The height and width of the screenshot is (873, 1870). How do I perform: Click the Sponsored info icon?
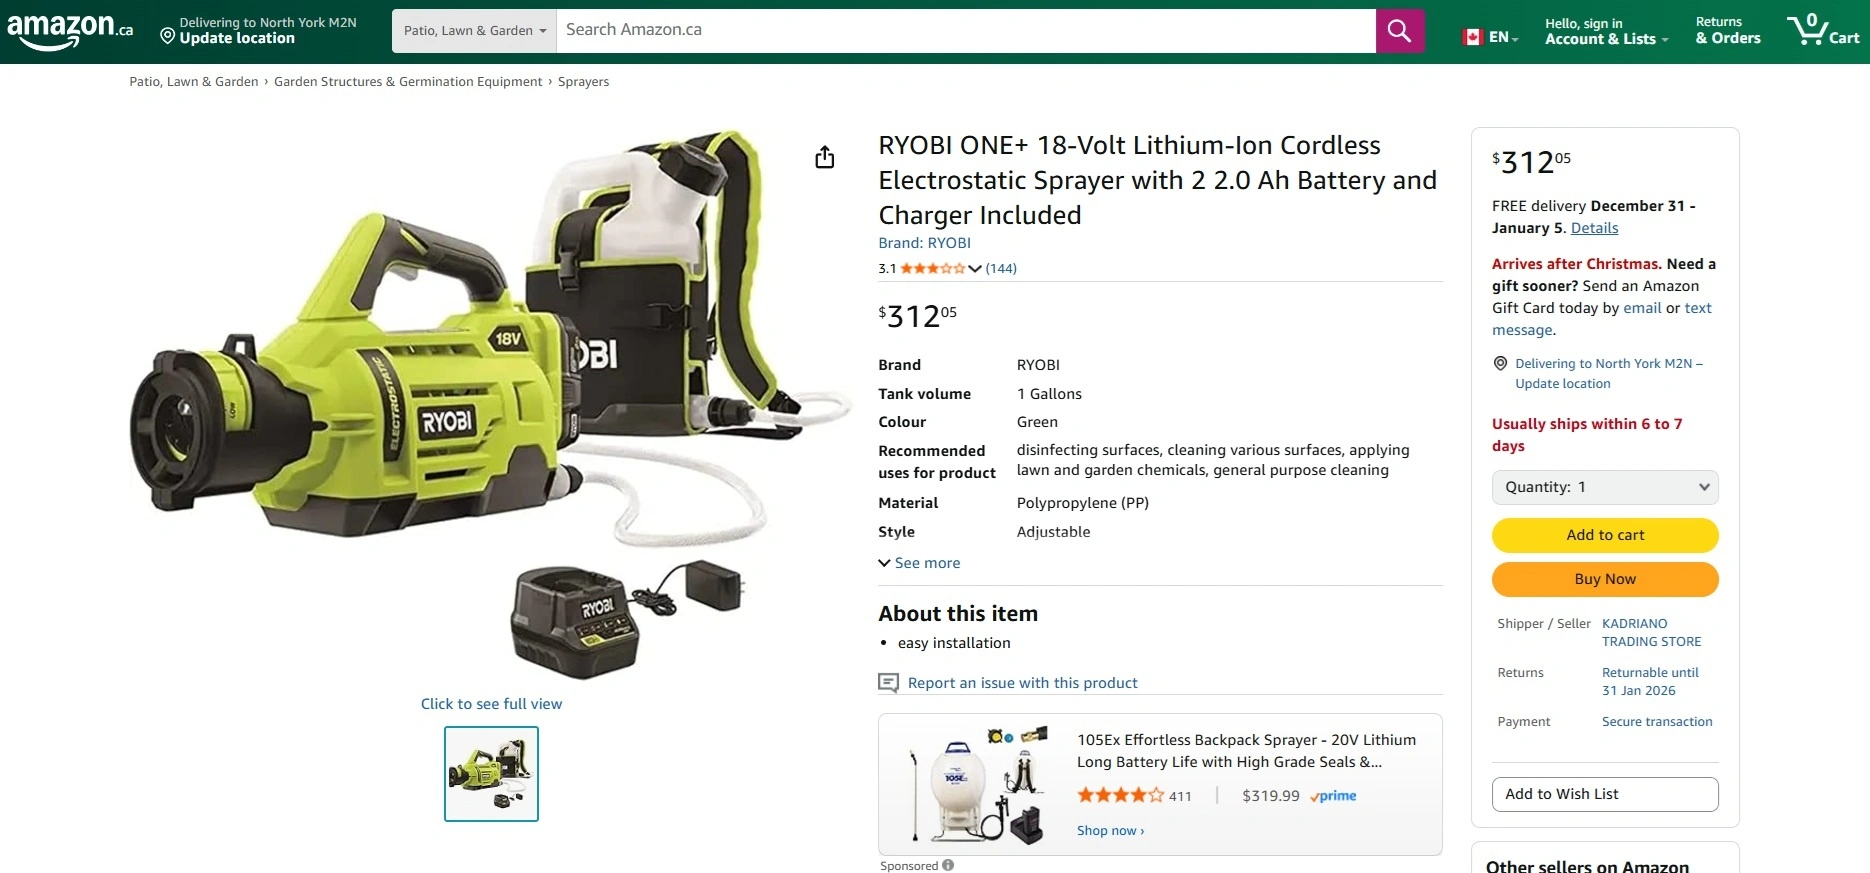948,865
